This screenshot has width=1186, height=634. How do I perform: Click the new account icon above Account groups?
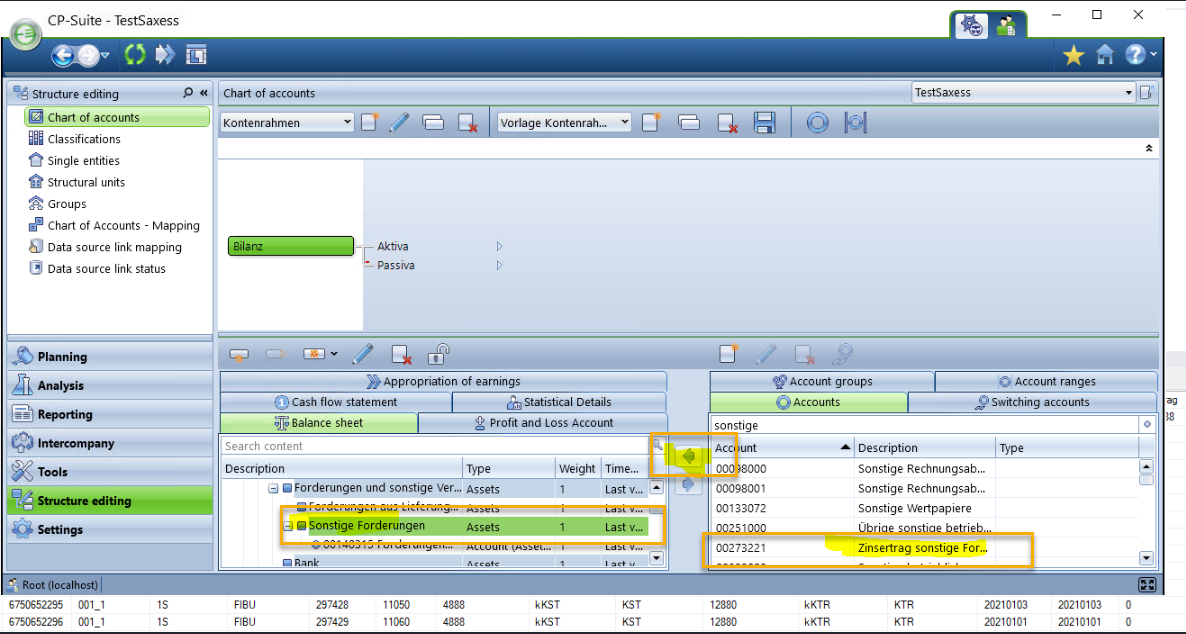729,354
